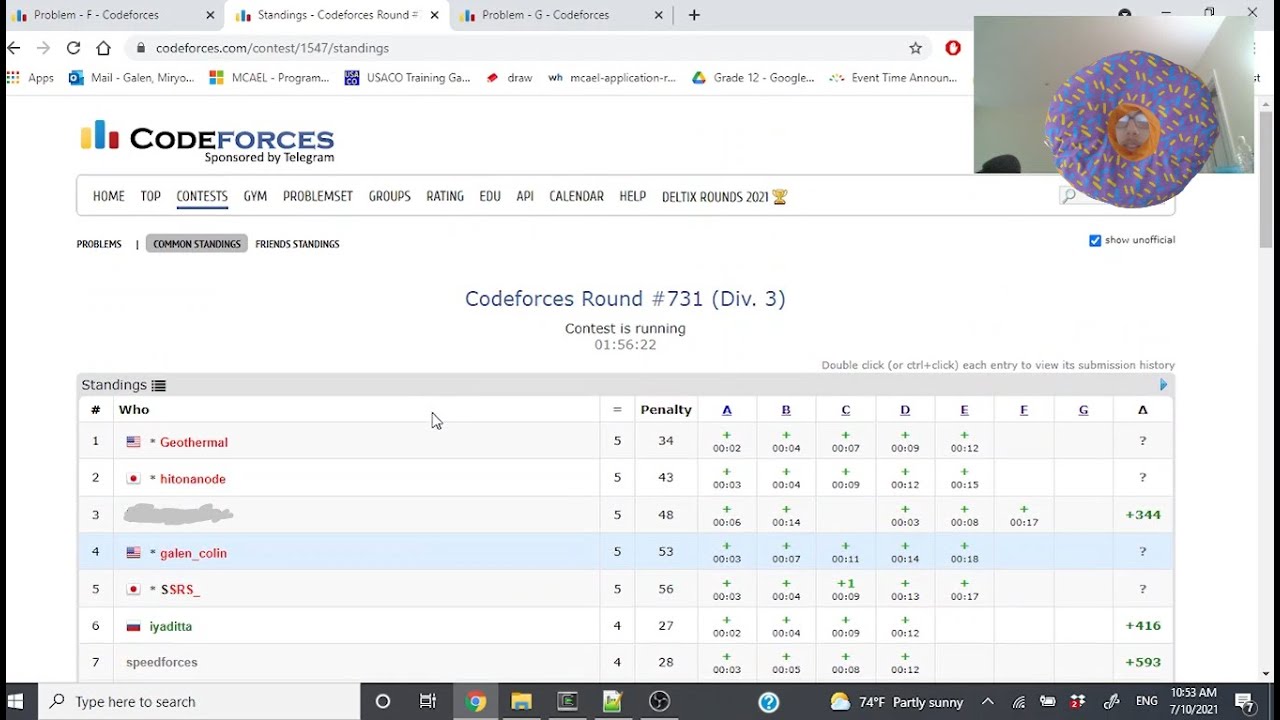Screen dimensions: 1280x720
Task: Open iyaditta's profile
Action: (170, 626)
